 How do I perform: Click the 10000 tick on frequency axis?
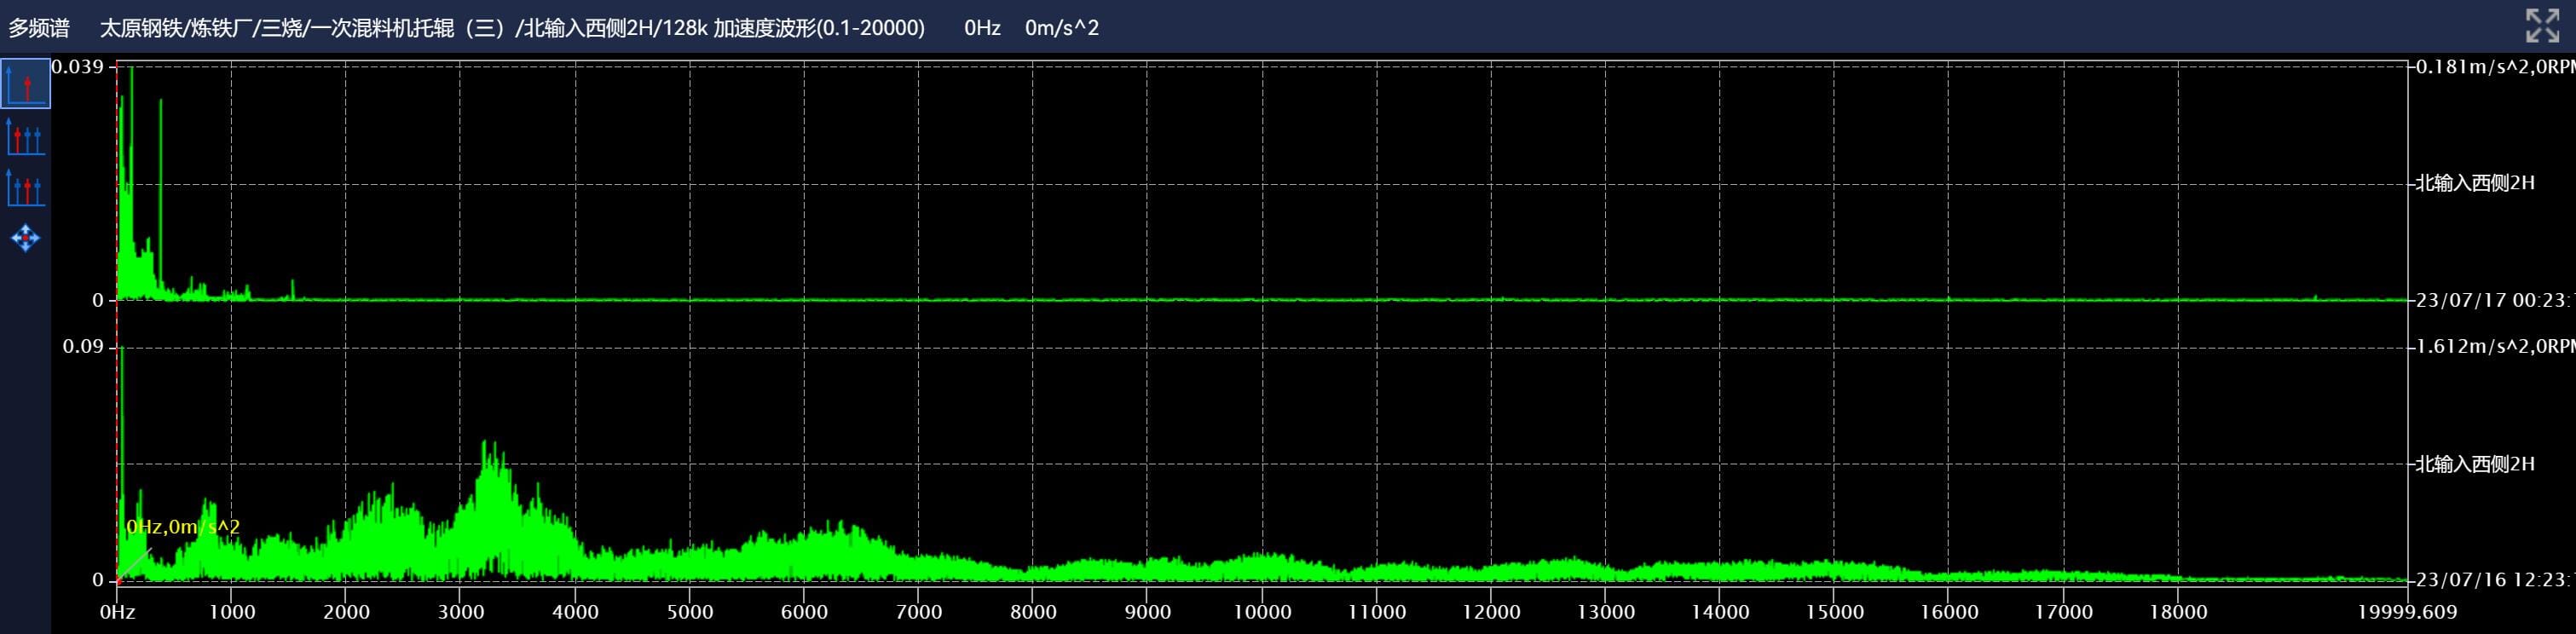click(1261, 612)
